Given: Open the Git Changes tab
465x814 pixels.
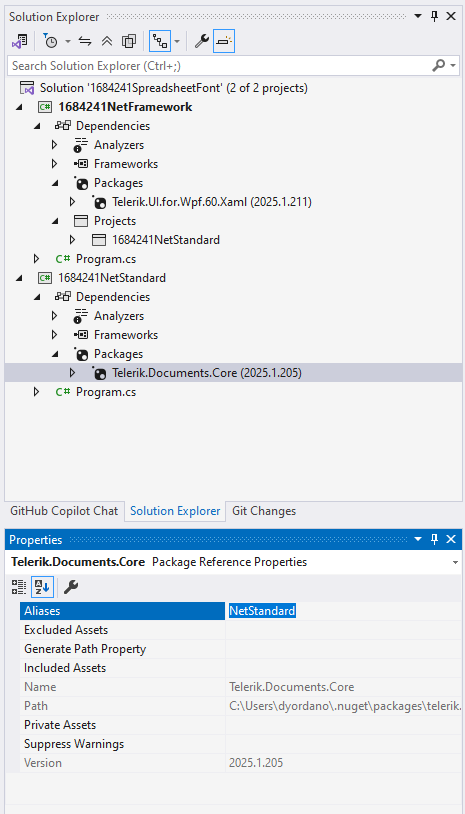Looking at the screenshot, I should tap(264, 511).
